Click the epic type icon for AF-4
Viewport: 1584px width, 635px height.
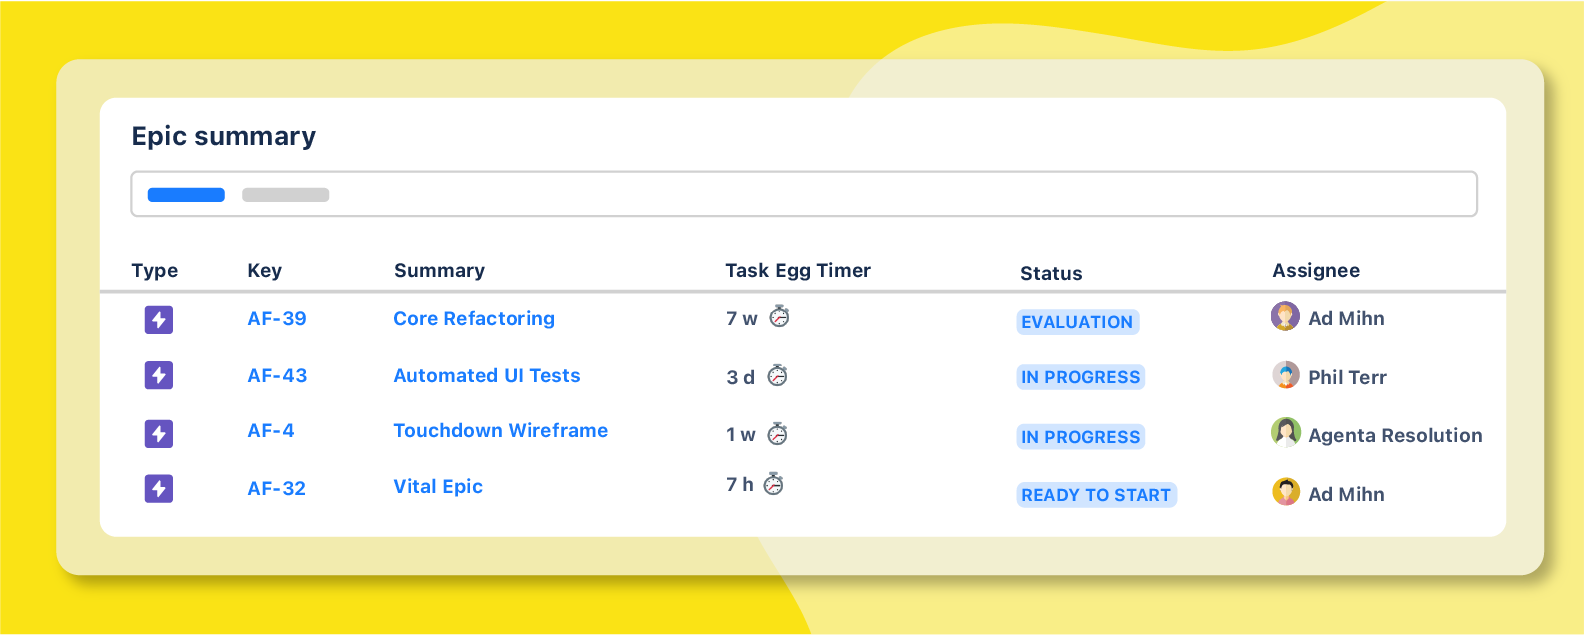159,434
